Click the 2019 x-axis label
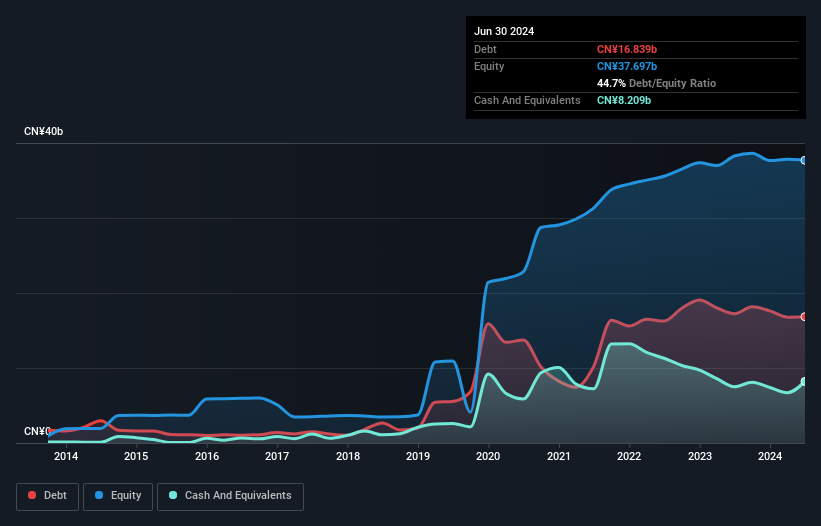The height and width of the screenshot is (526, 821). [x=418, y=456]
